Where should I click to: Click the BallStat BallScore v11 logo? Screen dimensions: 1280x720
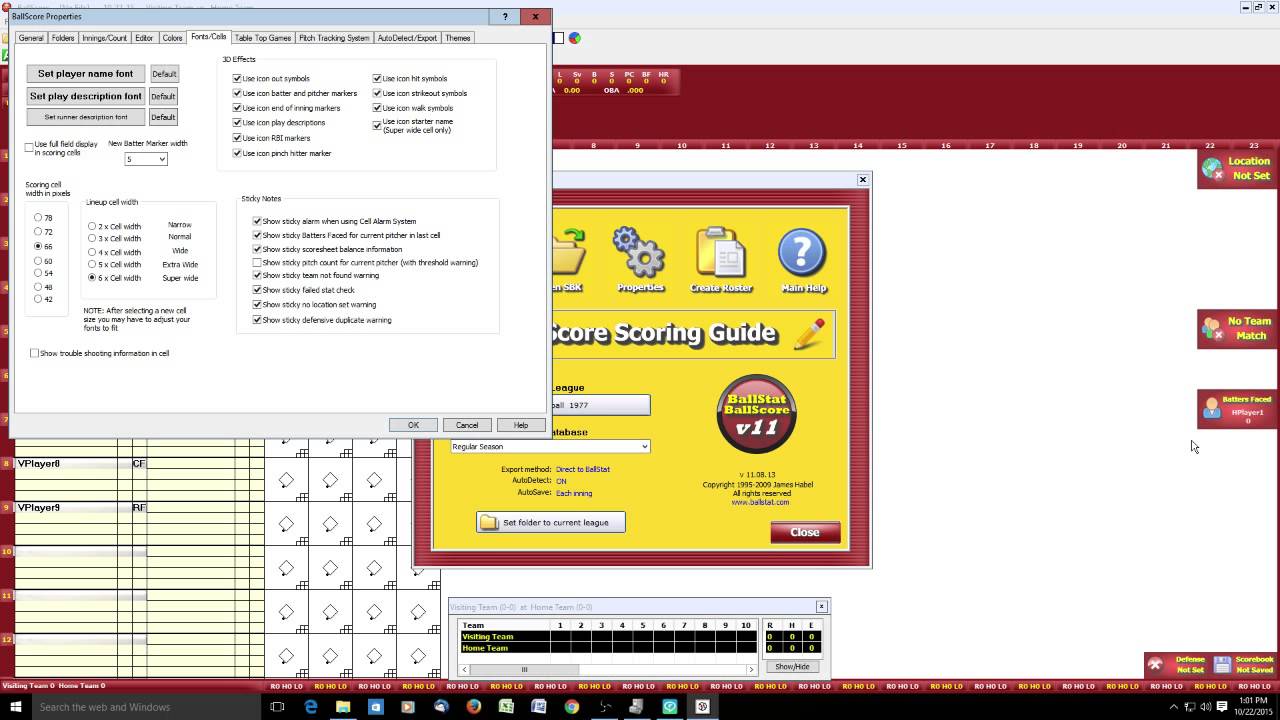click(x=756, y=414)
